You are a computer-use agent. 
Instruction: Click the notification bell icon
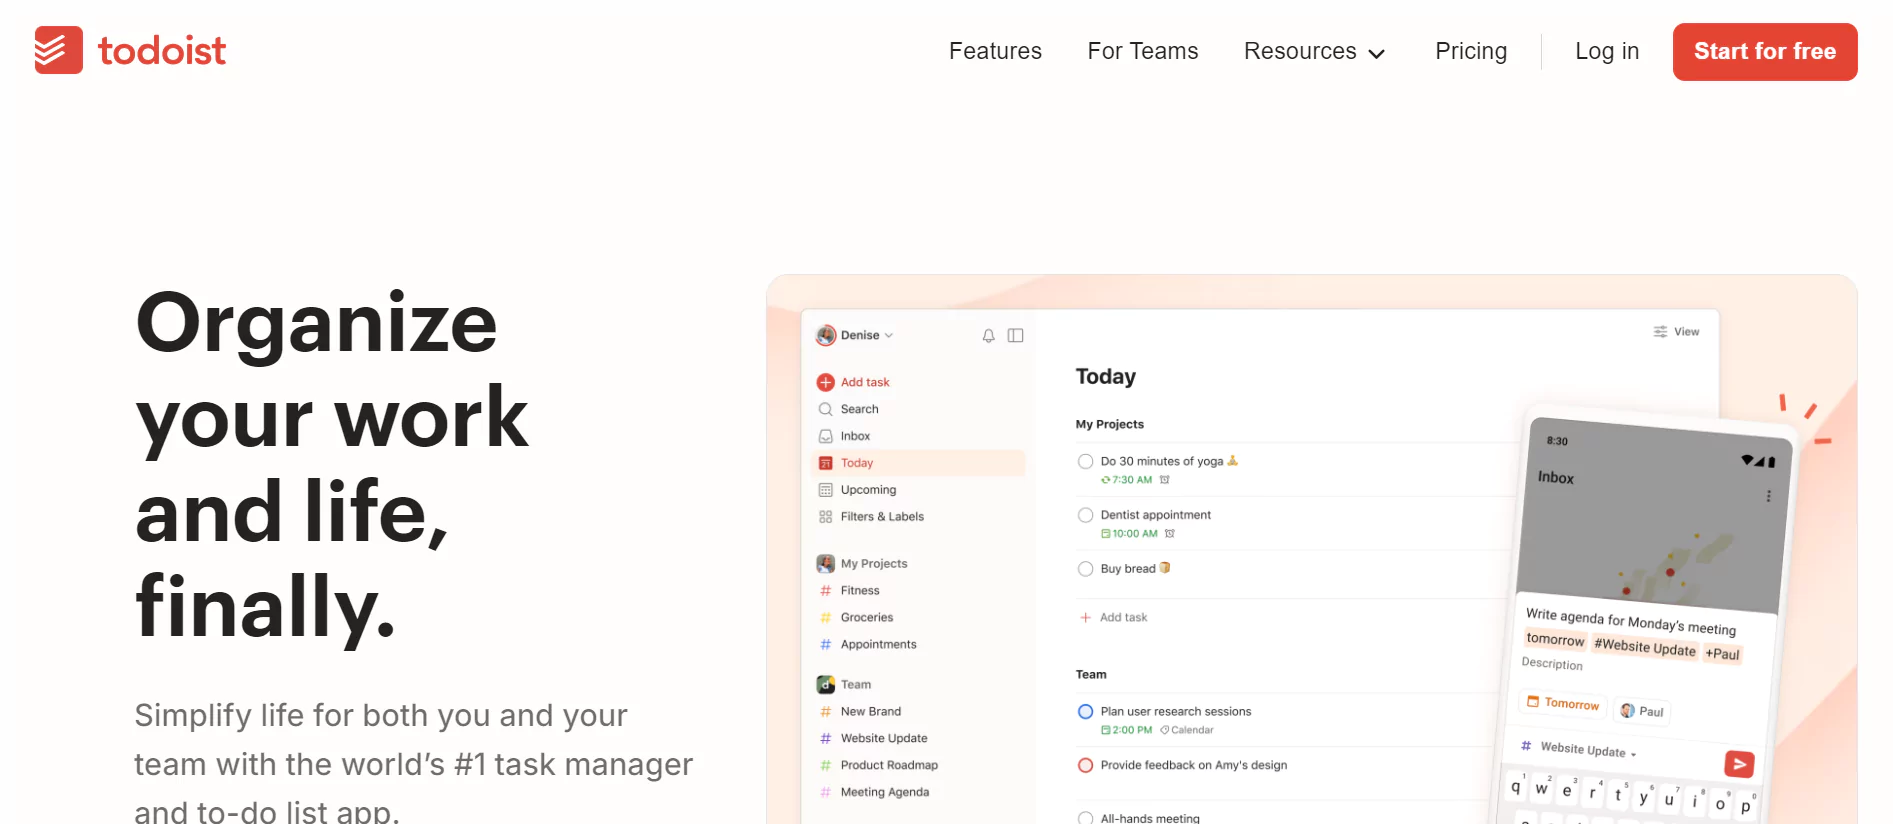tap(988, 336)
